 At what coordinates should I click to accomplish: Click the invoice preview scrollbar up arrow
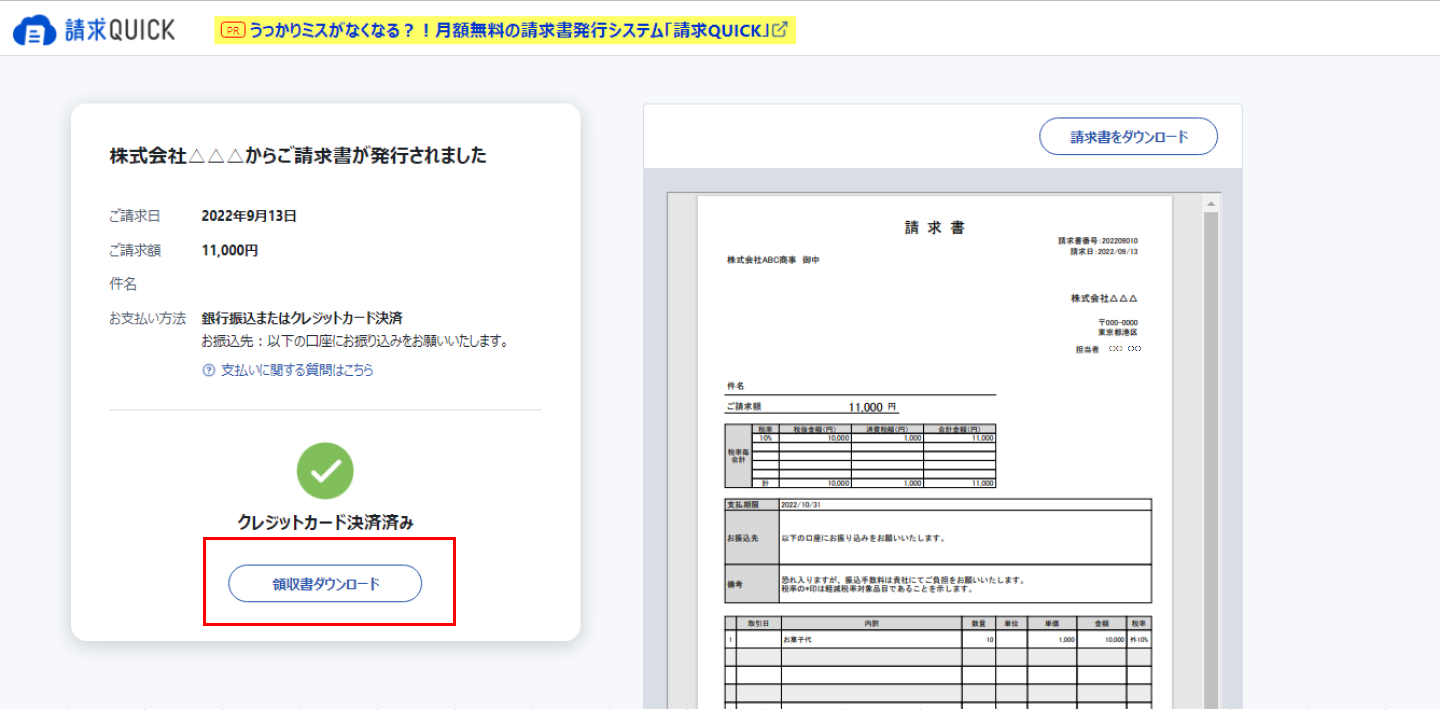1211,203
